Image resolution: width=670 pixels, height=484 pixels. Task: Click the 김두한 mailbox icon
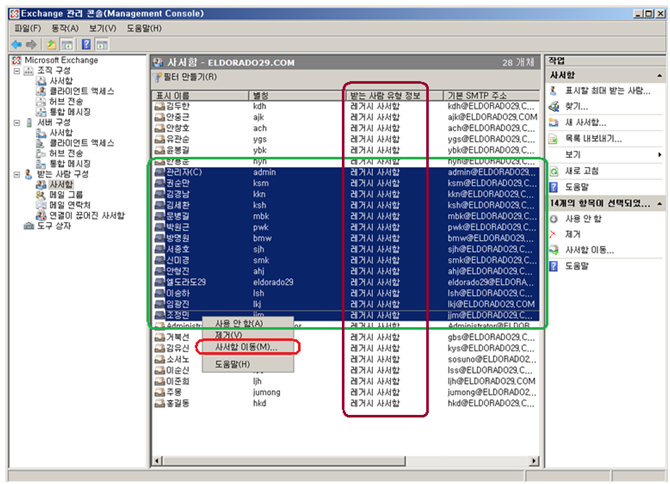[159, 106]
